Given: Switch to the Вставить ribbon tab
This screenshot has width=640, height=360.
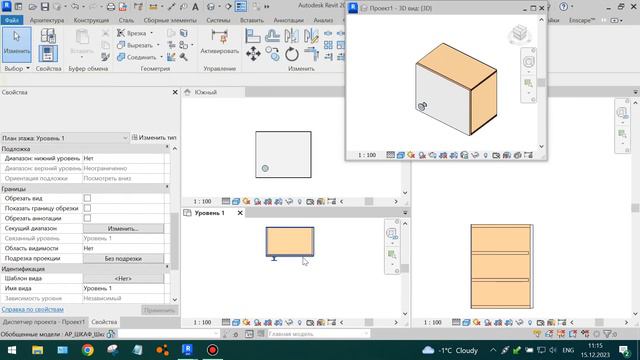Looking at the screenshot, I should (251, 20).
